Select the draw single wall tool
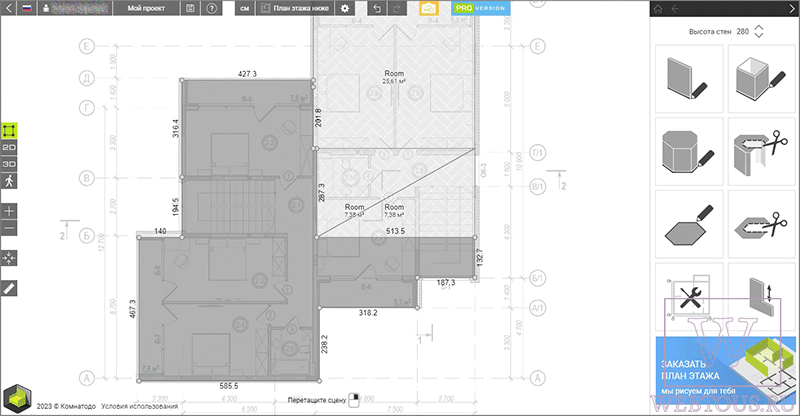800x416 pixels. 689,79
